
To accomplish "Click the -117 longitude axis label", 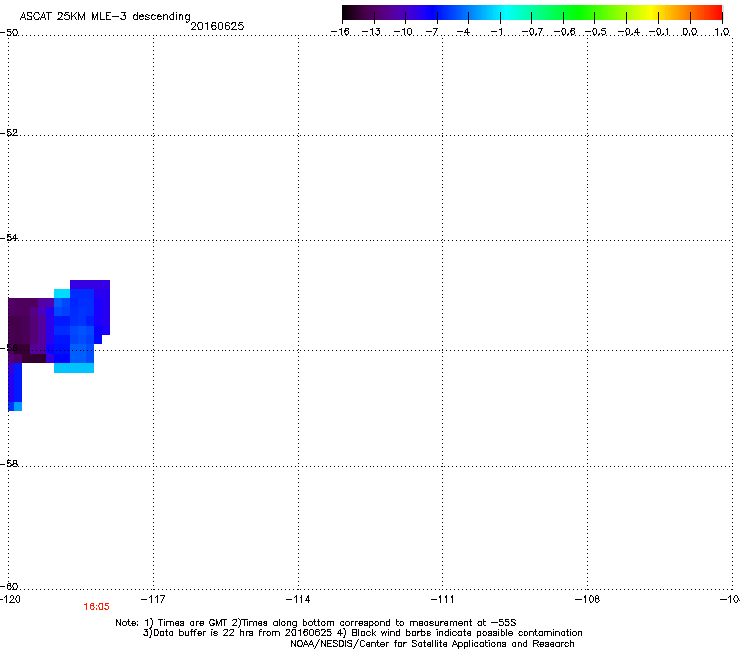I will click(x=153, y=599).
